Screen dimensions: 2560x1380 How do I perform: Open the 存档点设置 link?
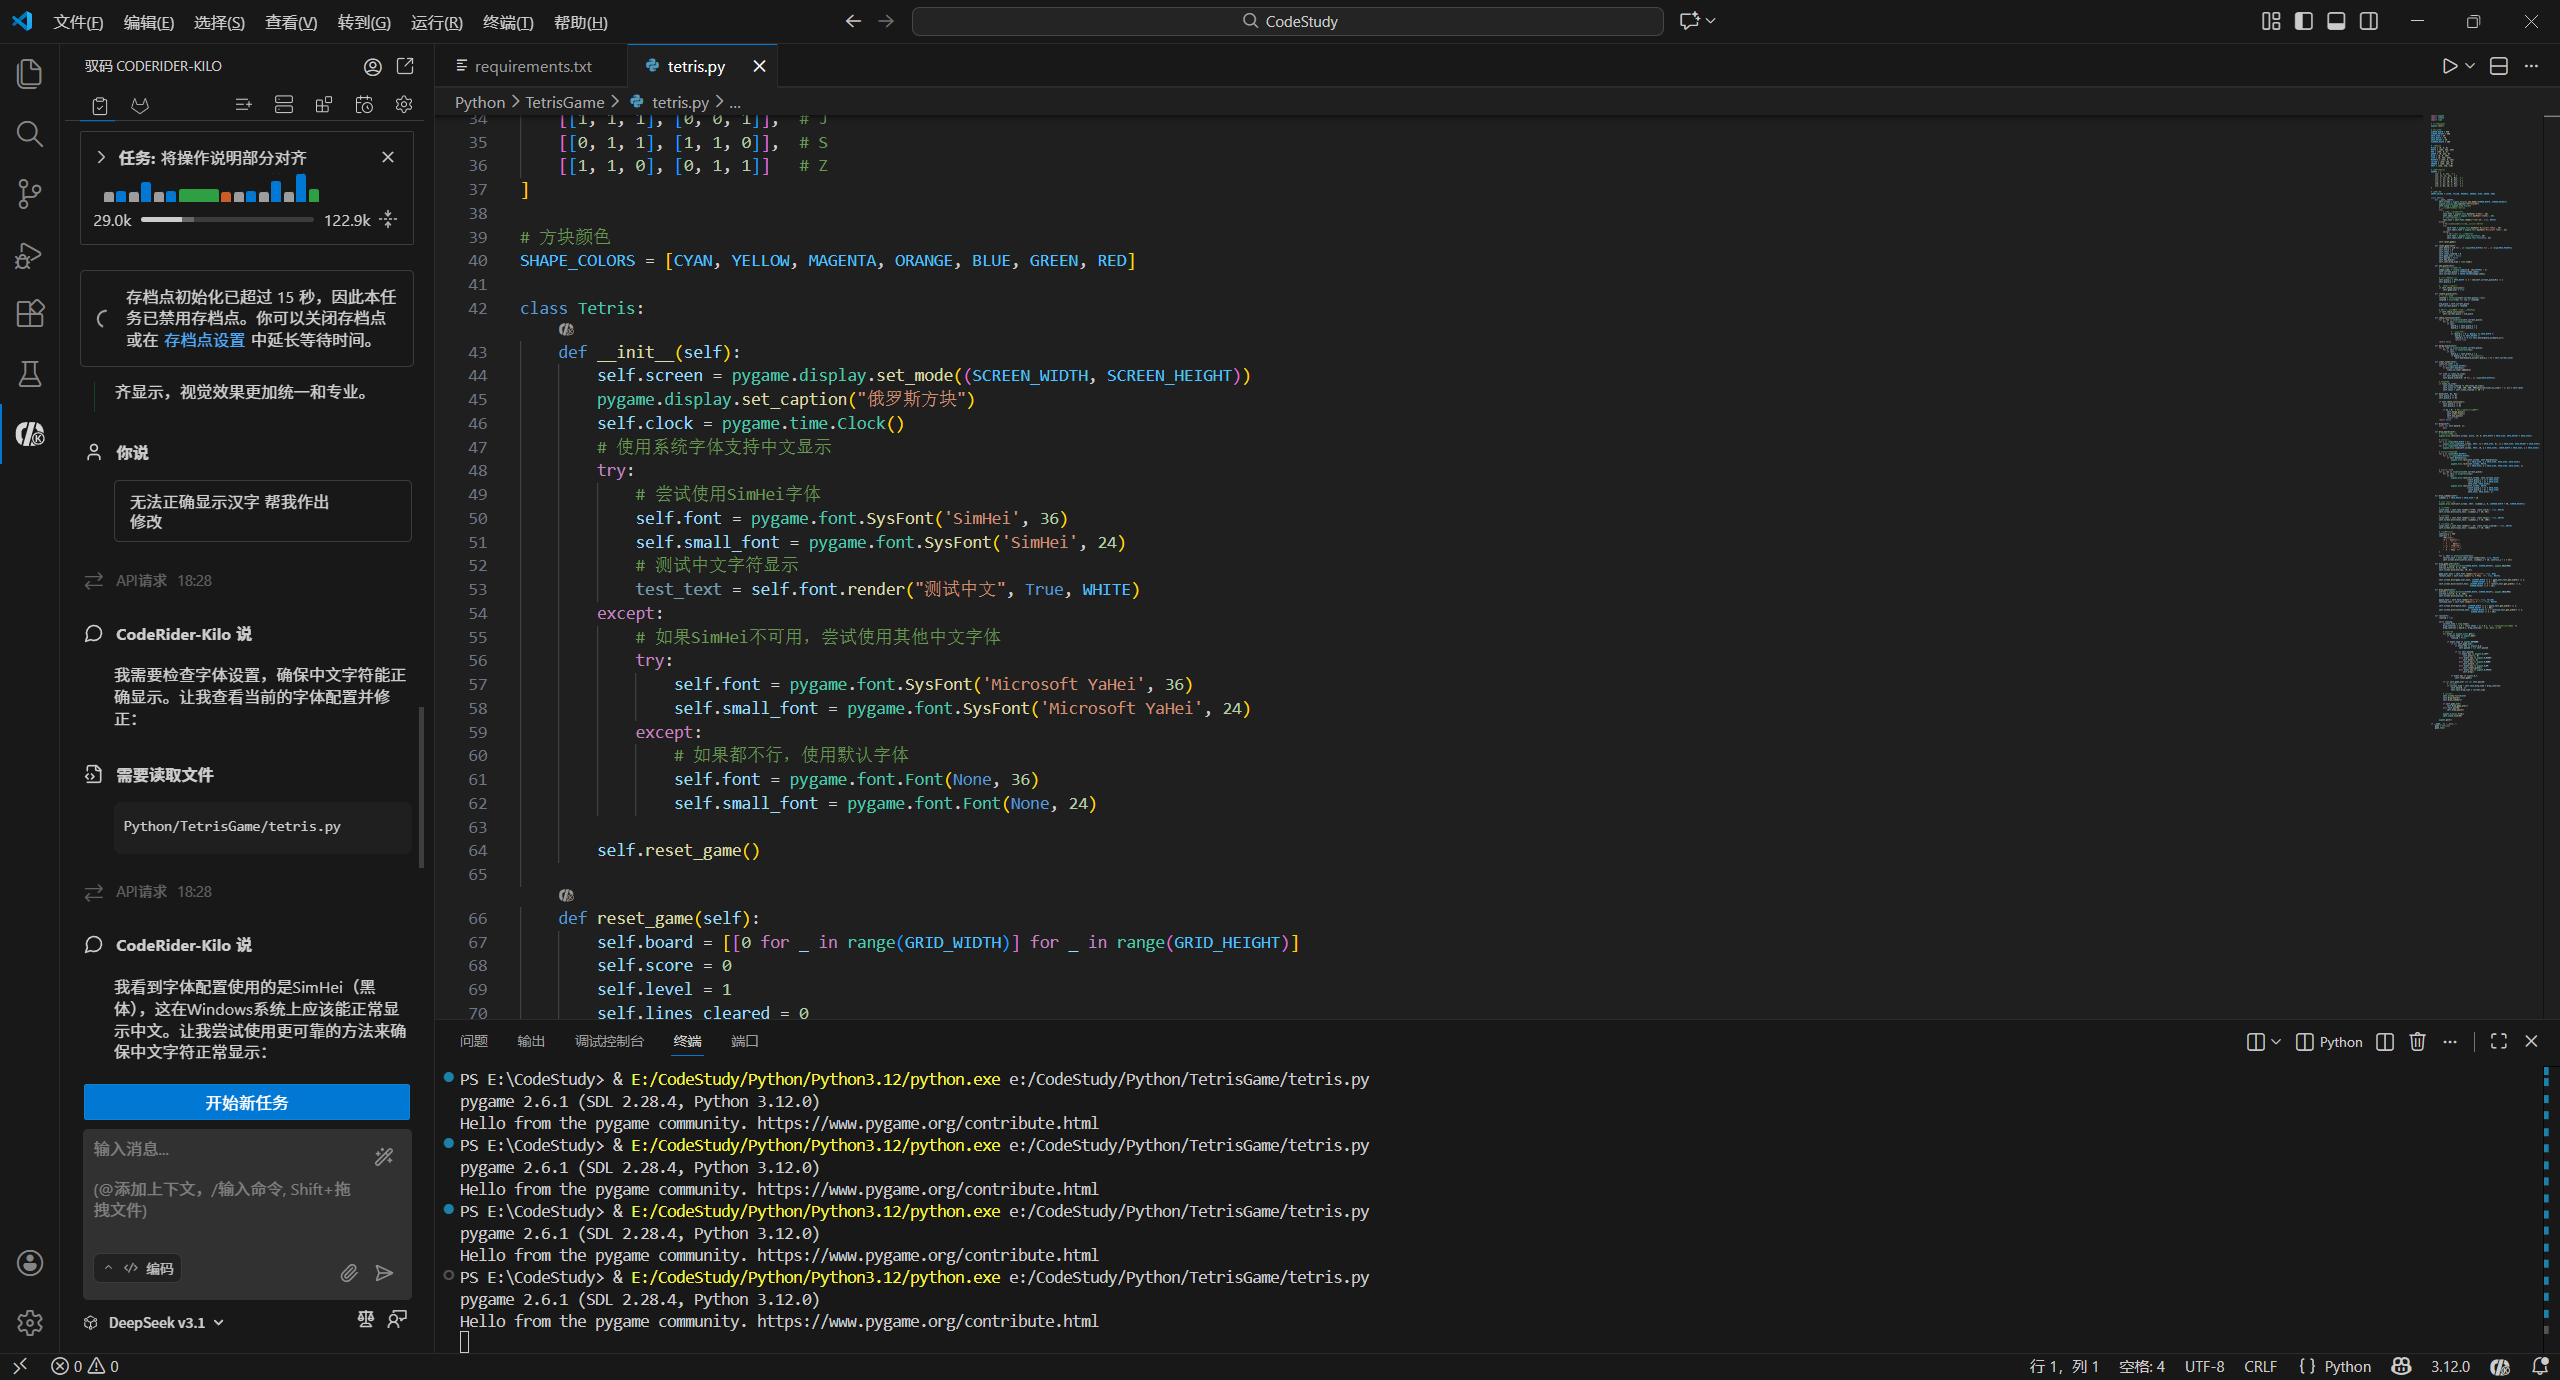(x=204, y=340)
